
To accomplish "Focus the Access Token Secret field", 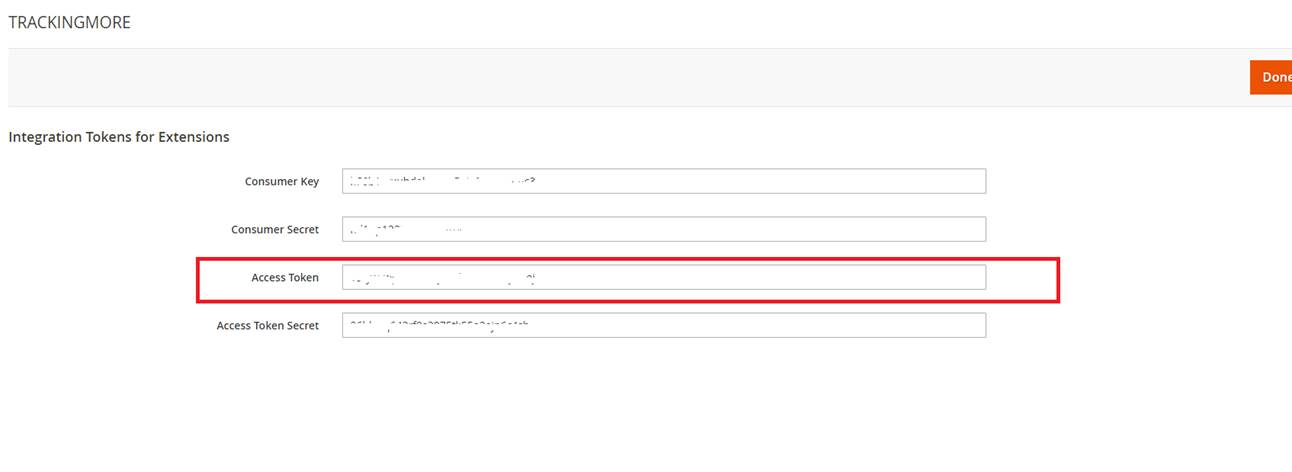I will pos(664,325).
